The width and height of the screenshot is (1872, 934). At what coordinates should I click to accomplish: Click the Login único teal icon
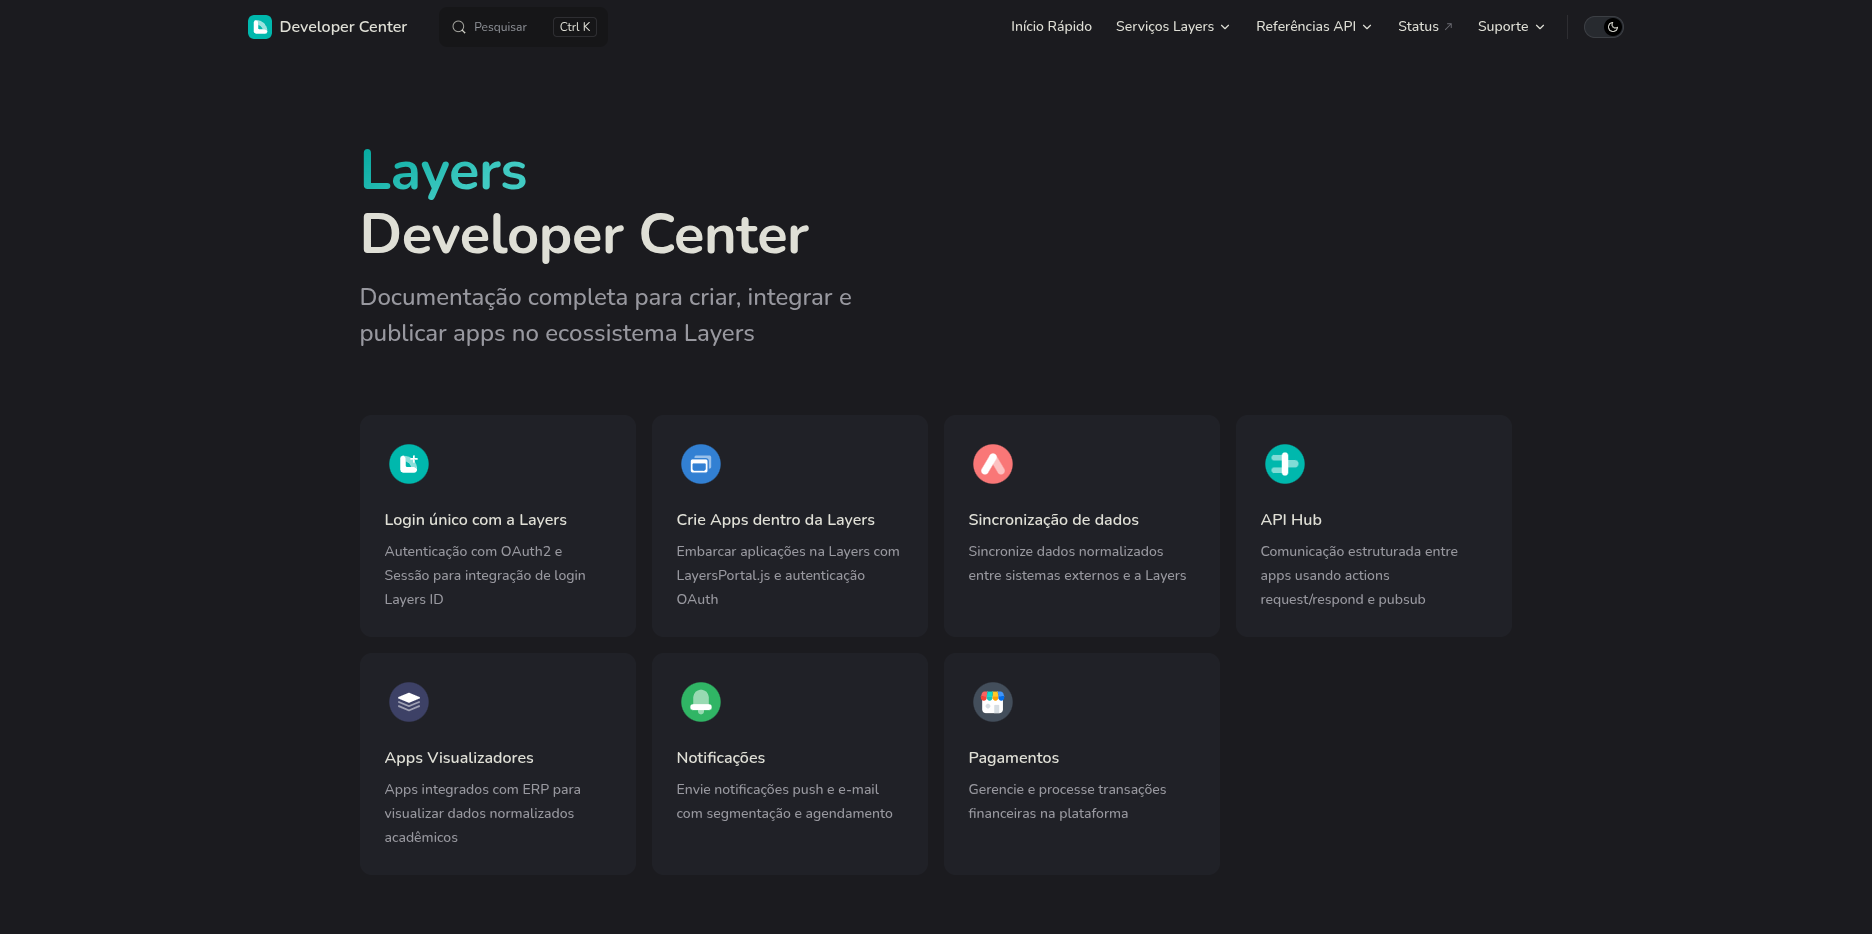pos(408,464)
